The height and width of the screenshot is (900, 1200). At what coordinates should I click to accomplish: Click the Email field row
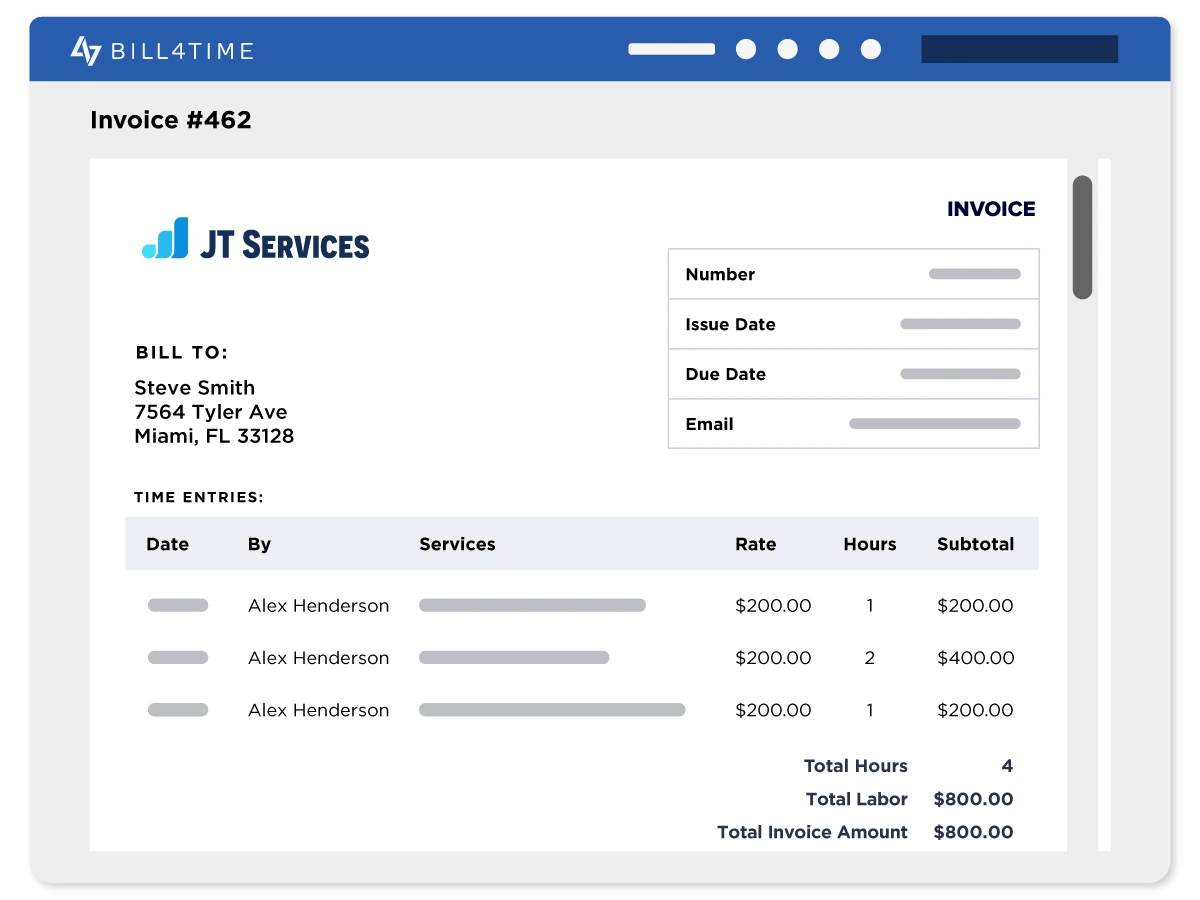[x=853, y=424]
